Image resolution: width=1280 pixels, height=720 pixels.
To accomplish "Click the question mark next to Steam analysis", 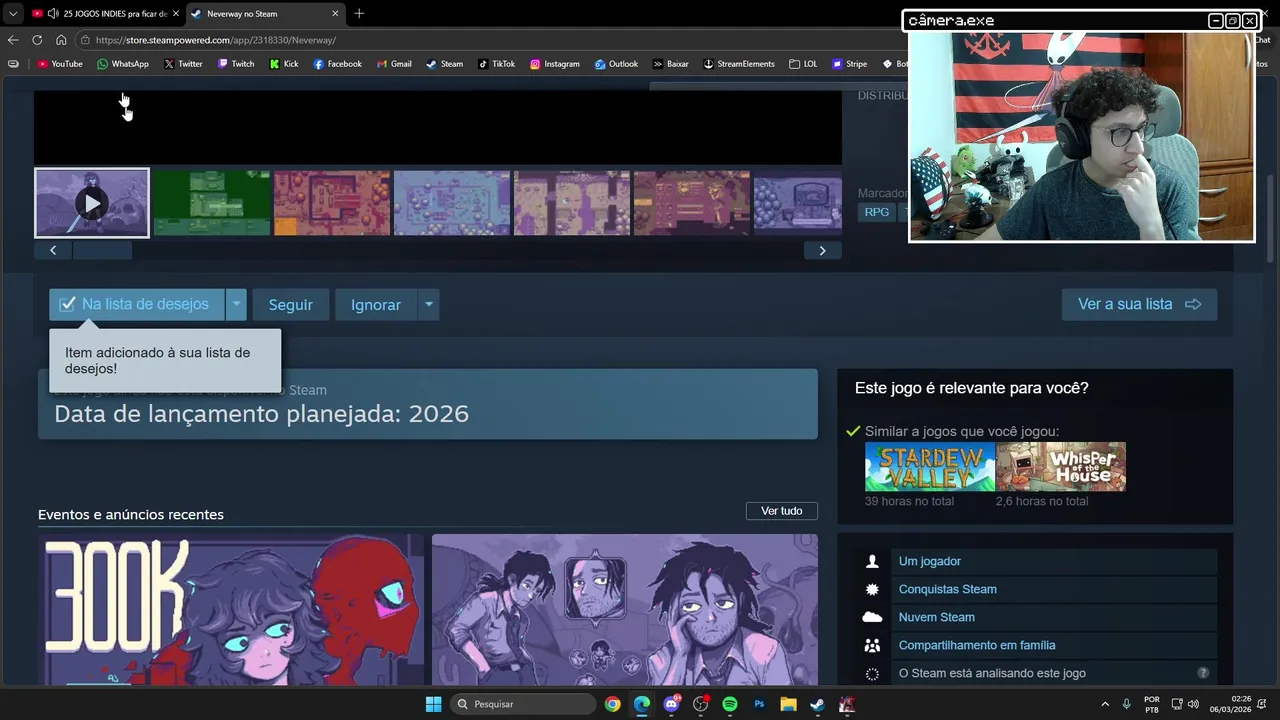I will (x=1203, y=673).
